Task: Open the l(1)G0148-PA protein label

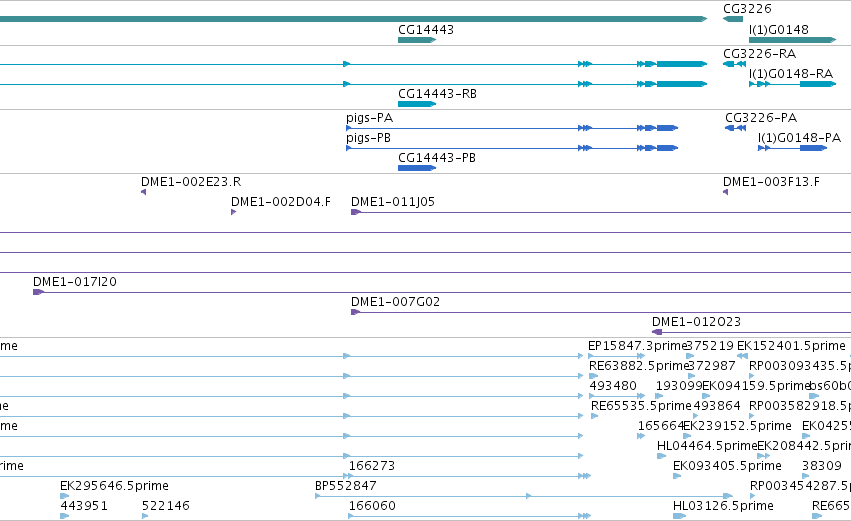Action: click(x=799, y=138)
